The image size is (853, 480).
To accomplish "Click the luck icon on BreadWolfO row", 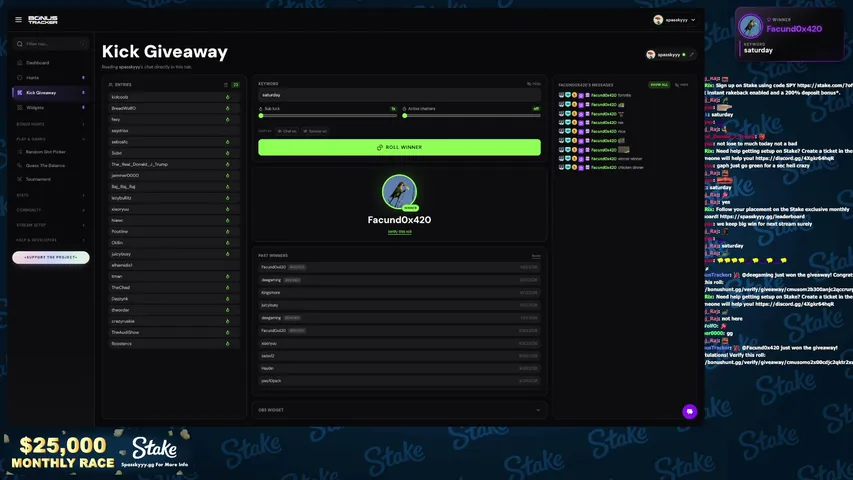I will coord(228,108).
